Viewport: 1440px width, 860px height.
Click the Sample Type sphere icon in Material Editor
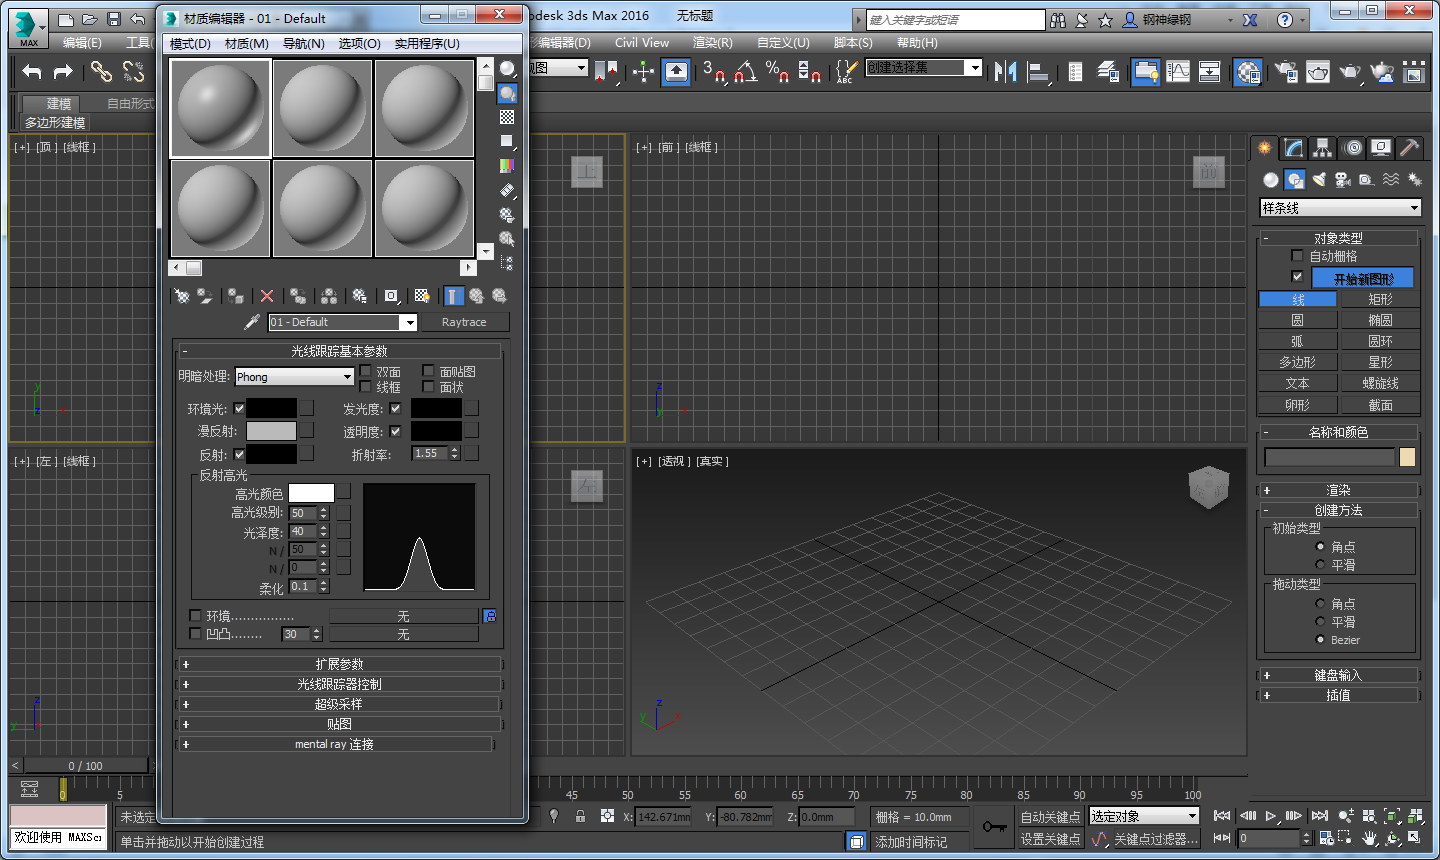point(508,69)
